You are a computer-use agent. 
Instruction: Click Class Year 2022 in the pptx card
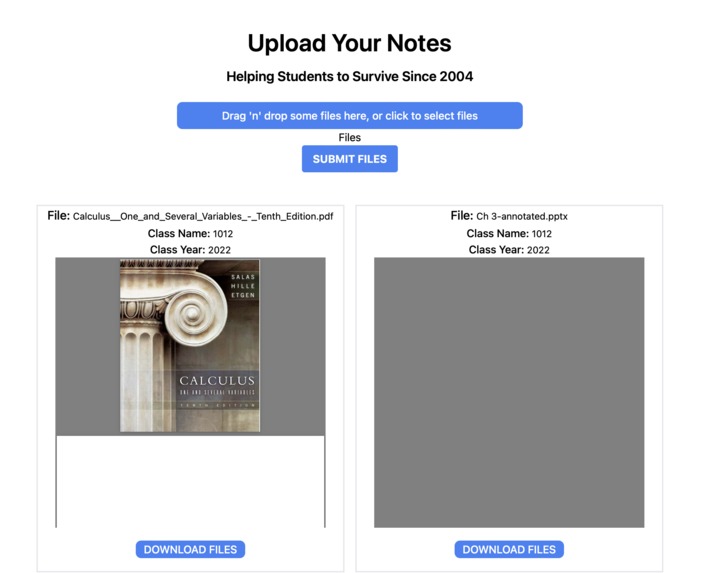click(x=509, y=250)
